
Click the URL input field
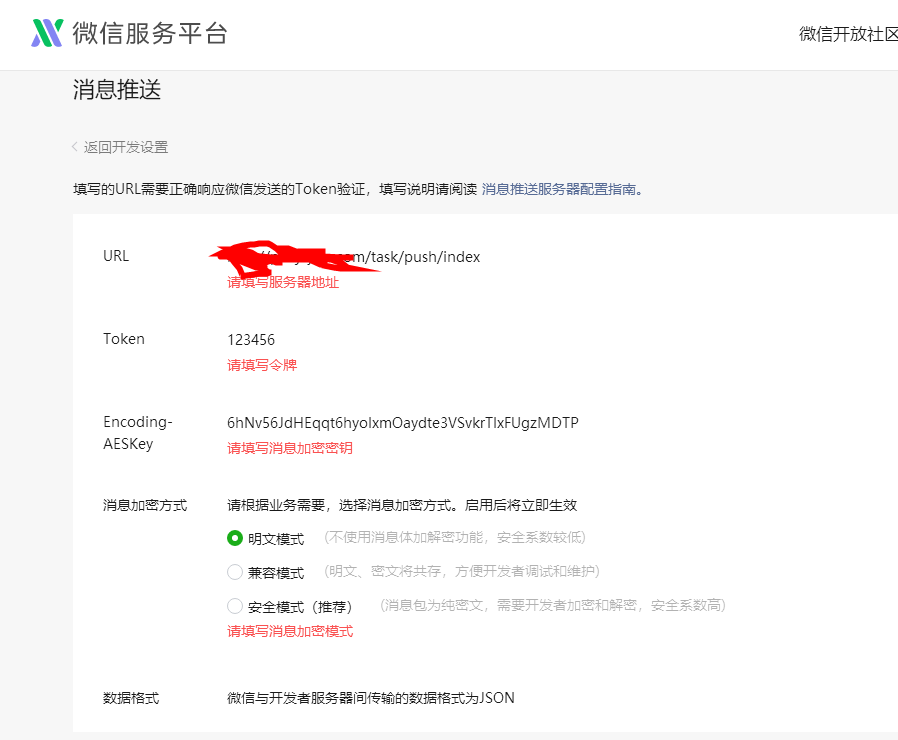tap(354, 257)
